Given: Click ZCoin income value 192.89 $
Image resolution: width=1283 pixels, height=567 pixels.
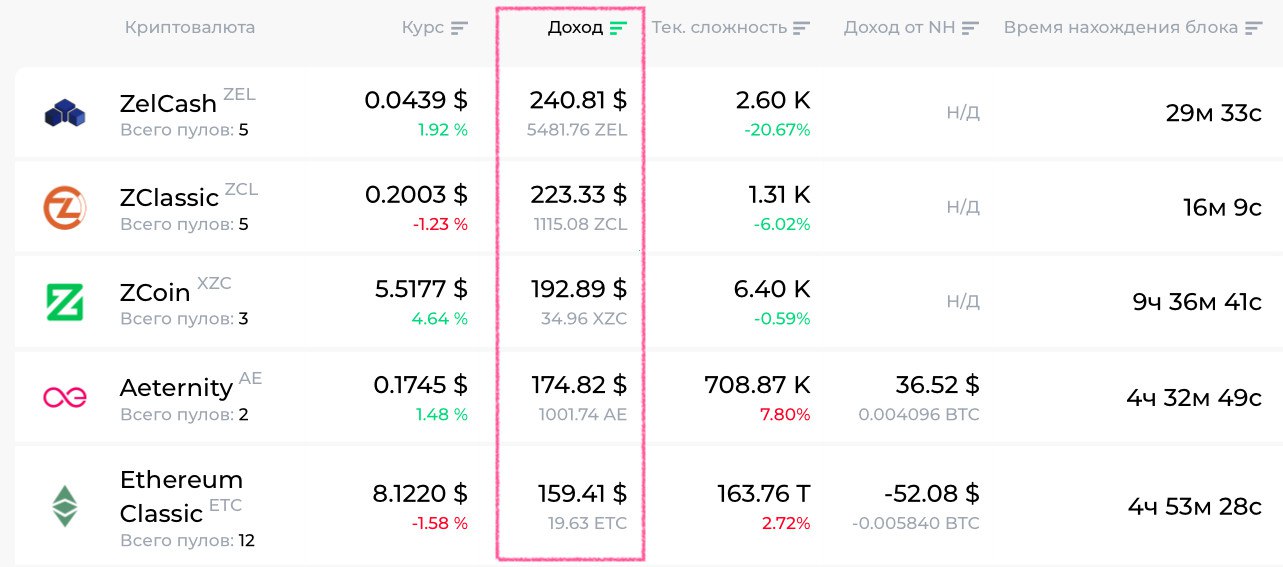Looking at the screenshot, I should (x=578, y=289).
